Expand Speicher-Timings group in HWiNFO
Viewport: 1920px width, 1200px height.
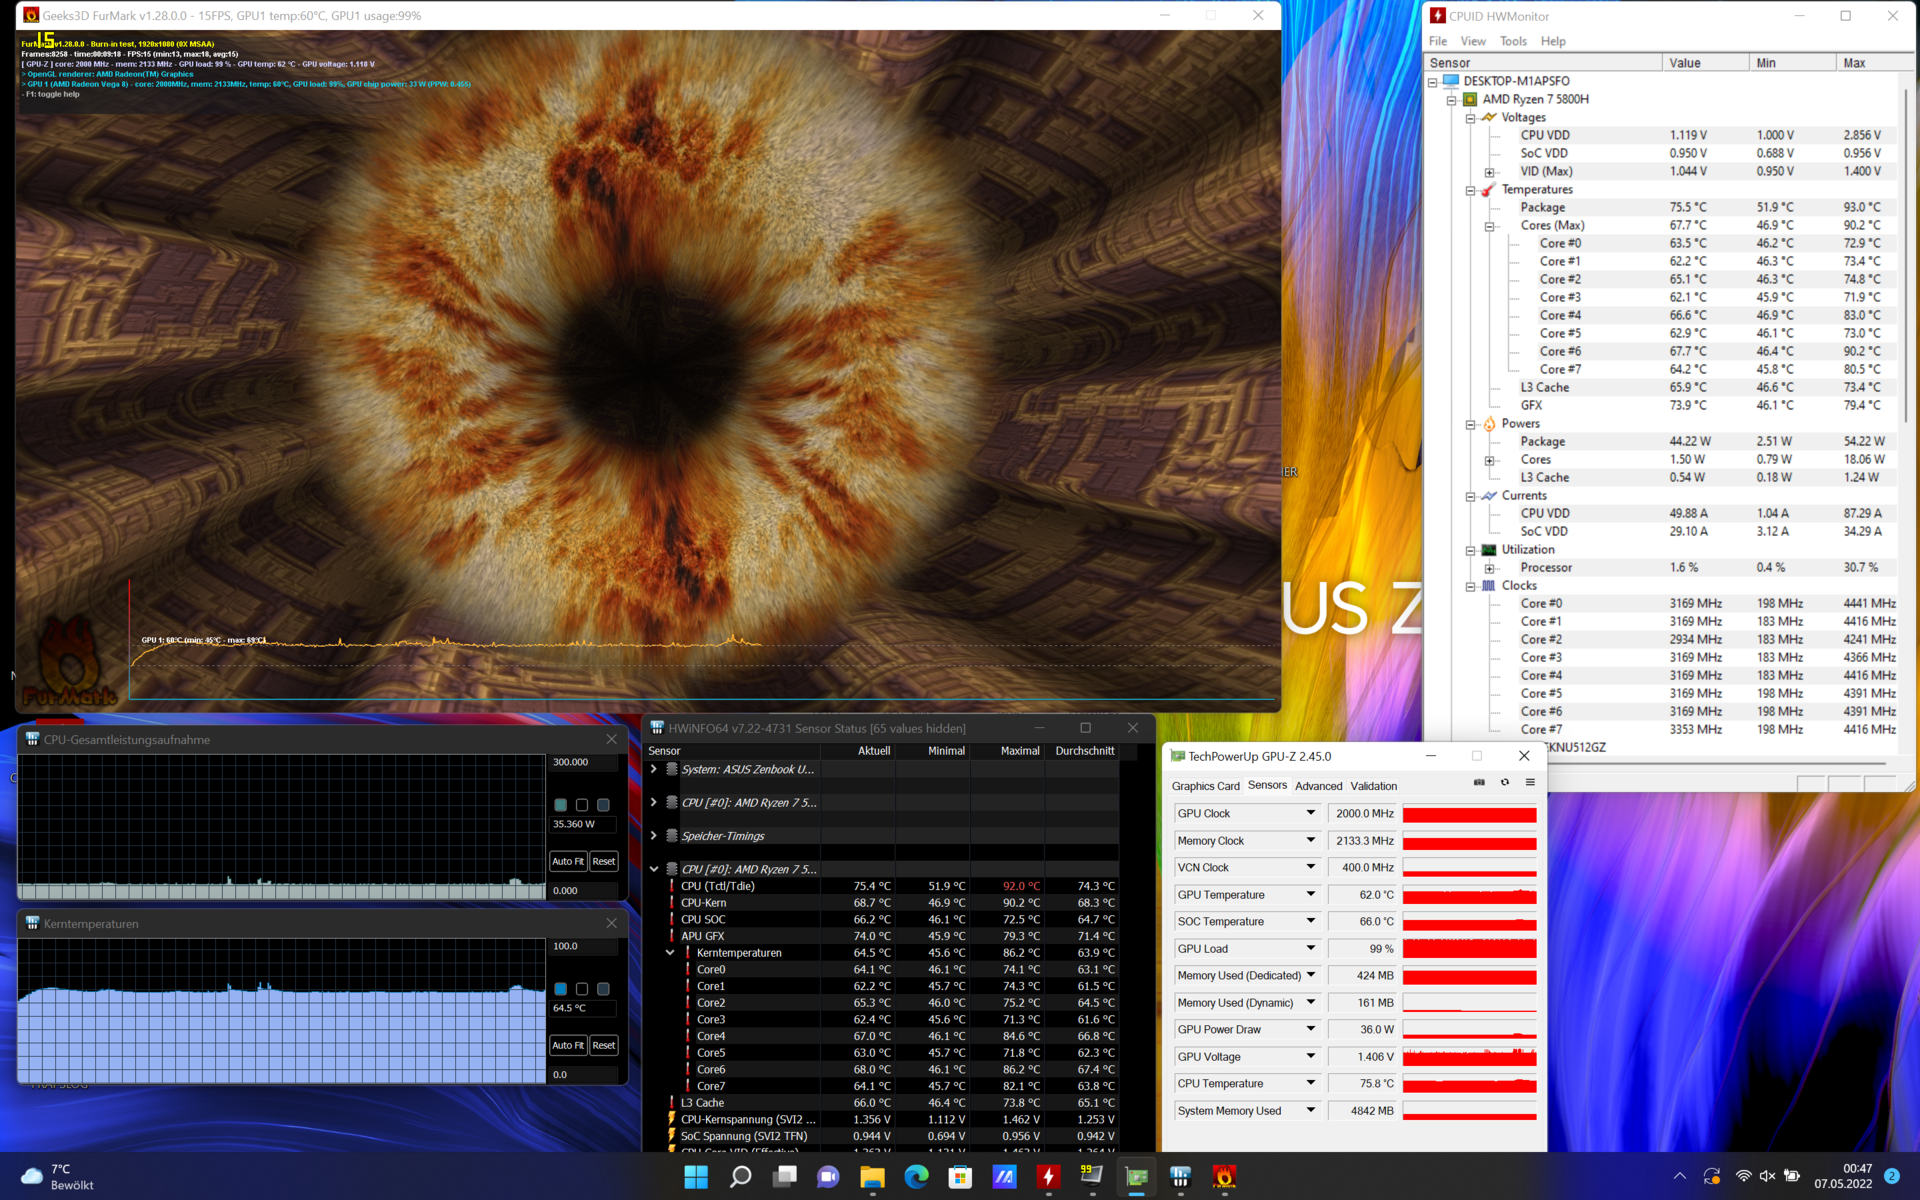click(654, 836)
